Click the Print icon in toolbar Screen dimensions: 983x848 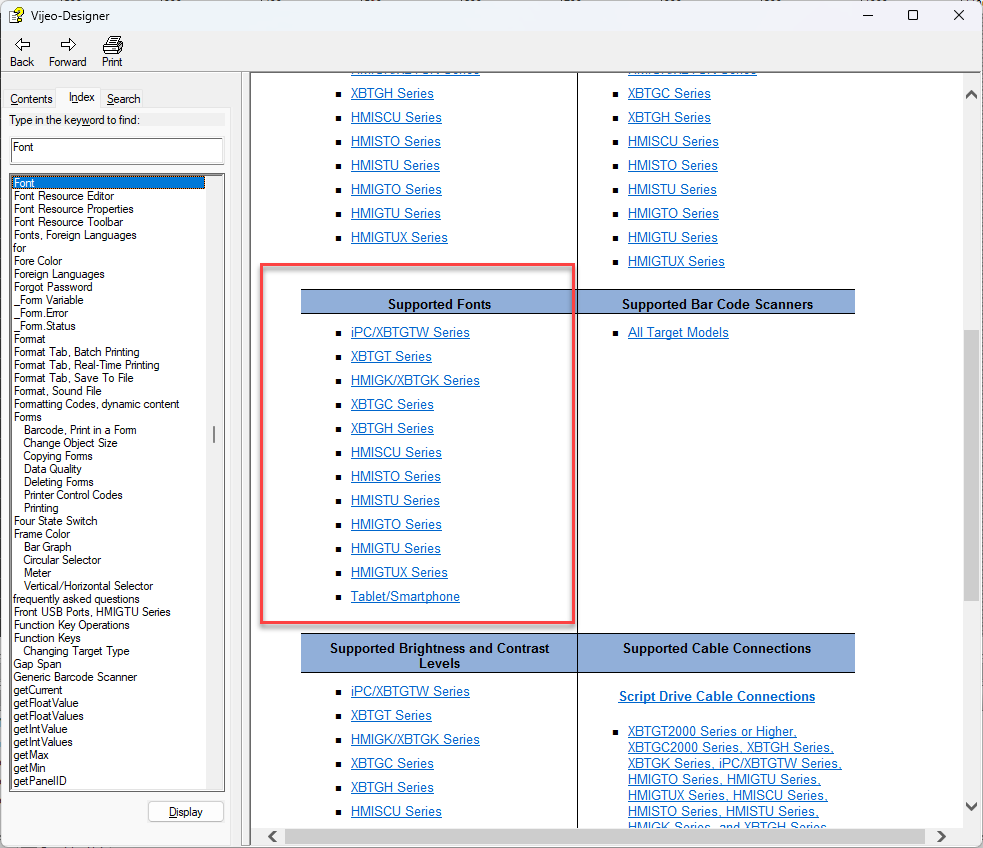pyautogui.click(x=113, y=44)
